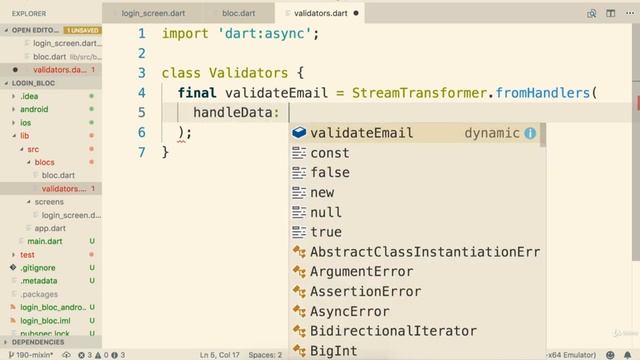Pick the false keyword suggestion

[414, 173]
